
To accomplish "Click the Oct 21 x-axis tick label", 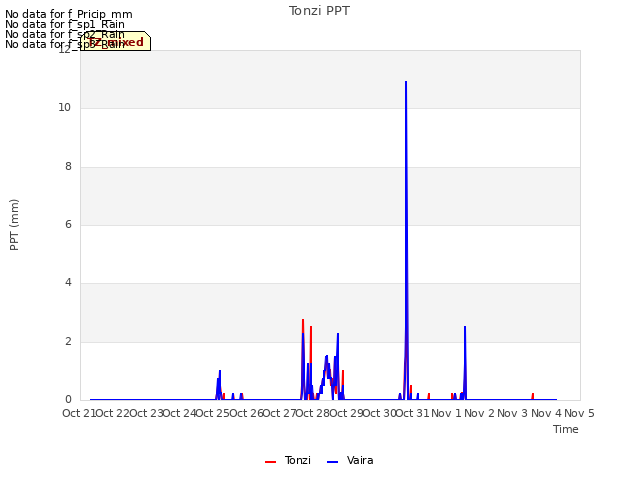I will pyautogui.click(x=79, y=413).
